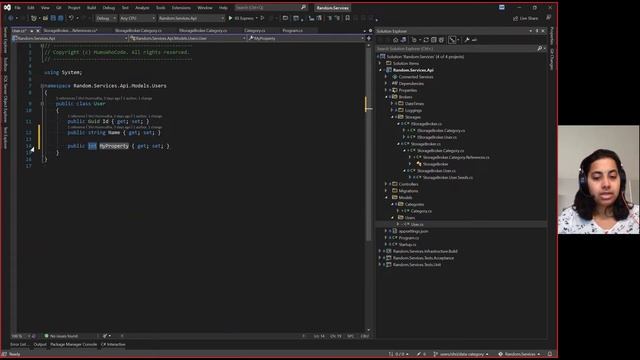The height and width of the screenshot is (360, 640).
Task: Click Solution Explorer Collapse All icon
Action: point(433,40)
